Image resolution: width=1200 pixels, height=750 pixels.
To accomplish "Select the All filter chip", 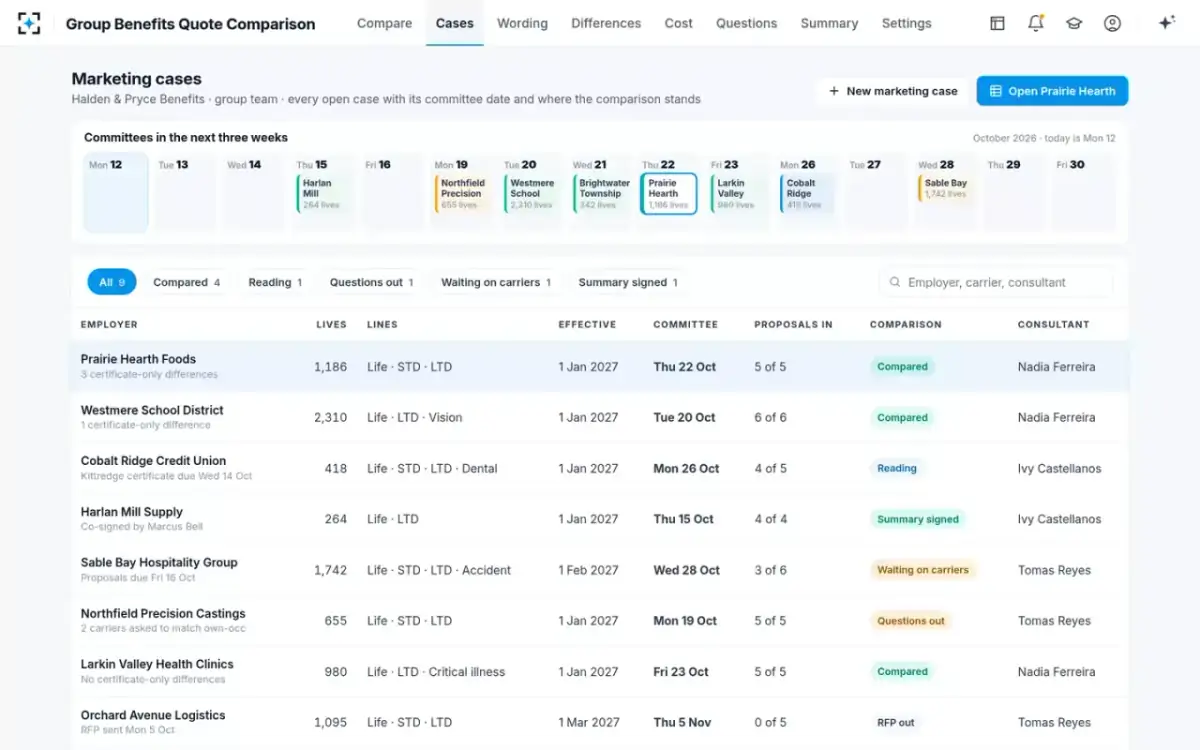I will [112, 282].
